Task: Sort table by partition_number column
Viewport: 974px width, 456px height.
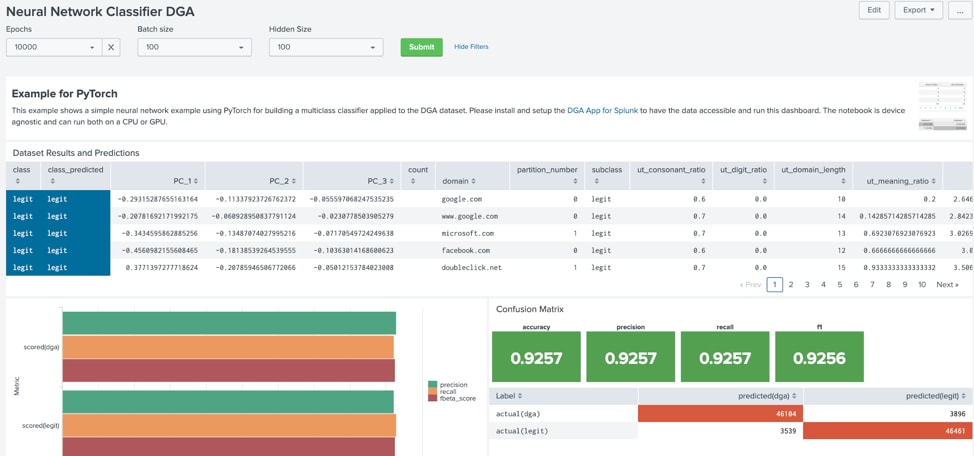Action: [x=547, y=175]
